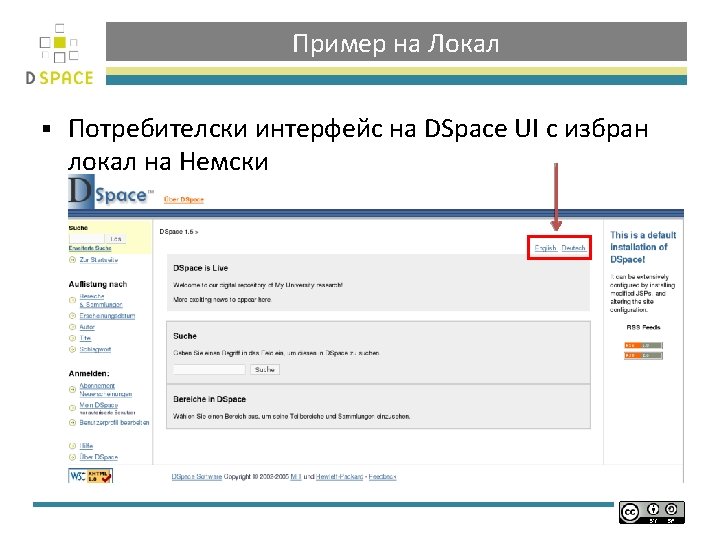Screen dimensions: 720x540
Task: Click the slide title 'Пример на Локал'
Action: click(396, 44)
